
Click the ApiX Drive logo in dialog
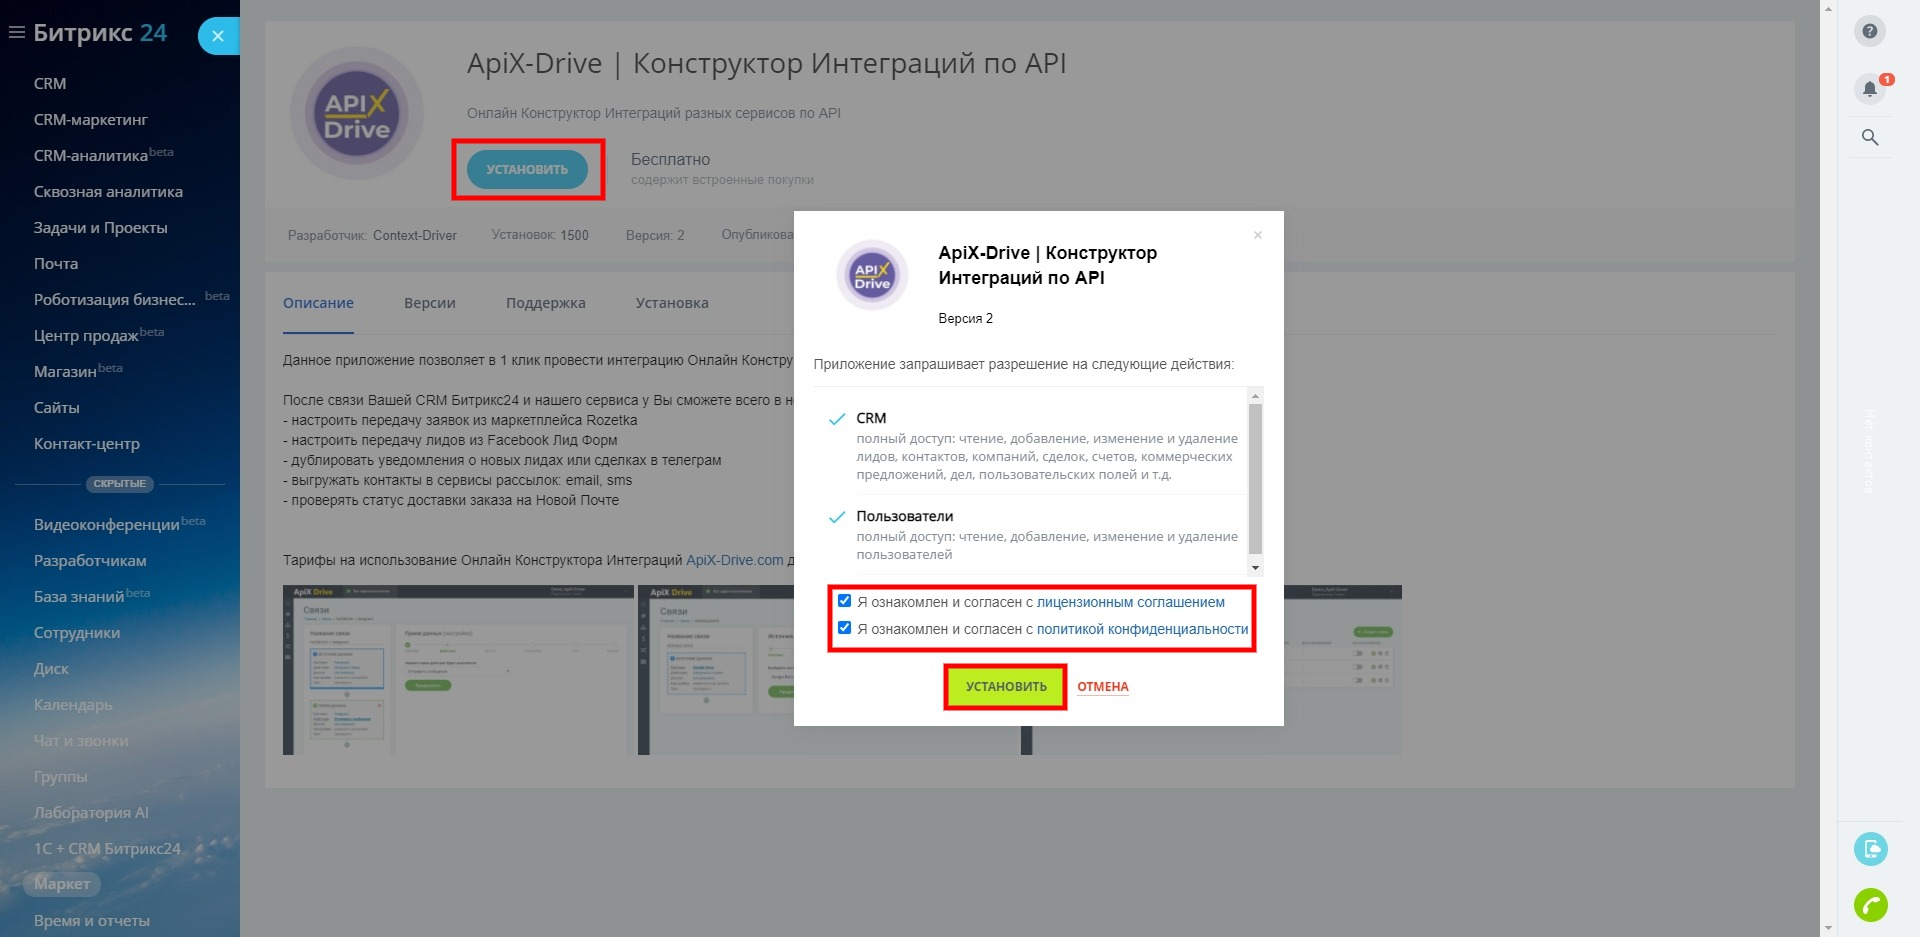[872, 275]
